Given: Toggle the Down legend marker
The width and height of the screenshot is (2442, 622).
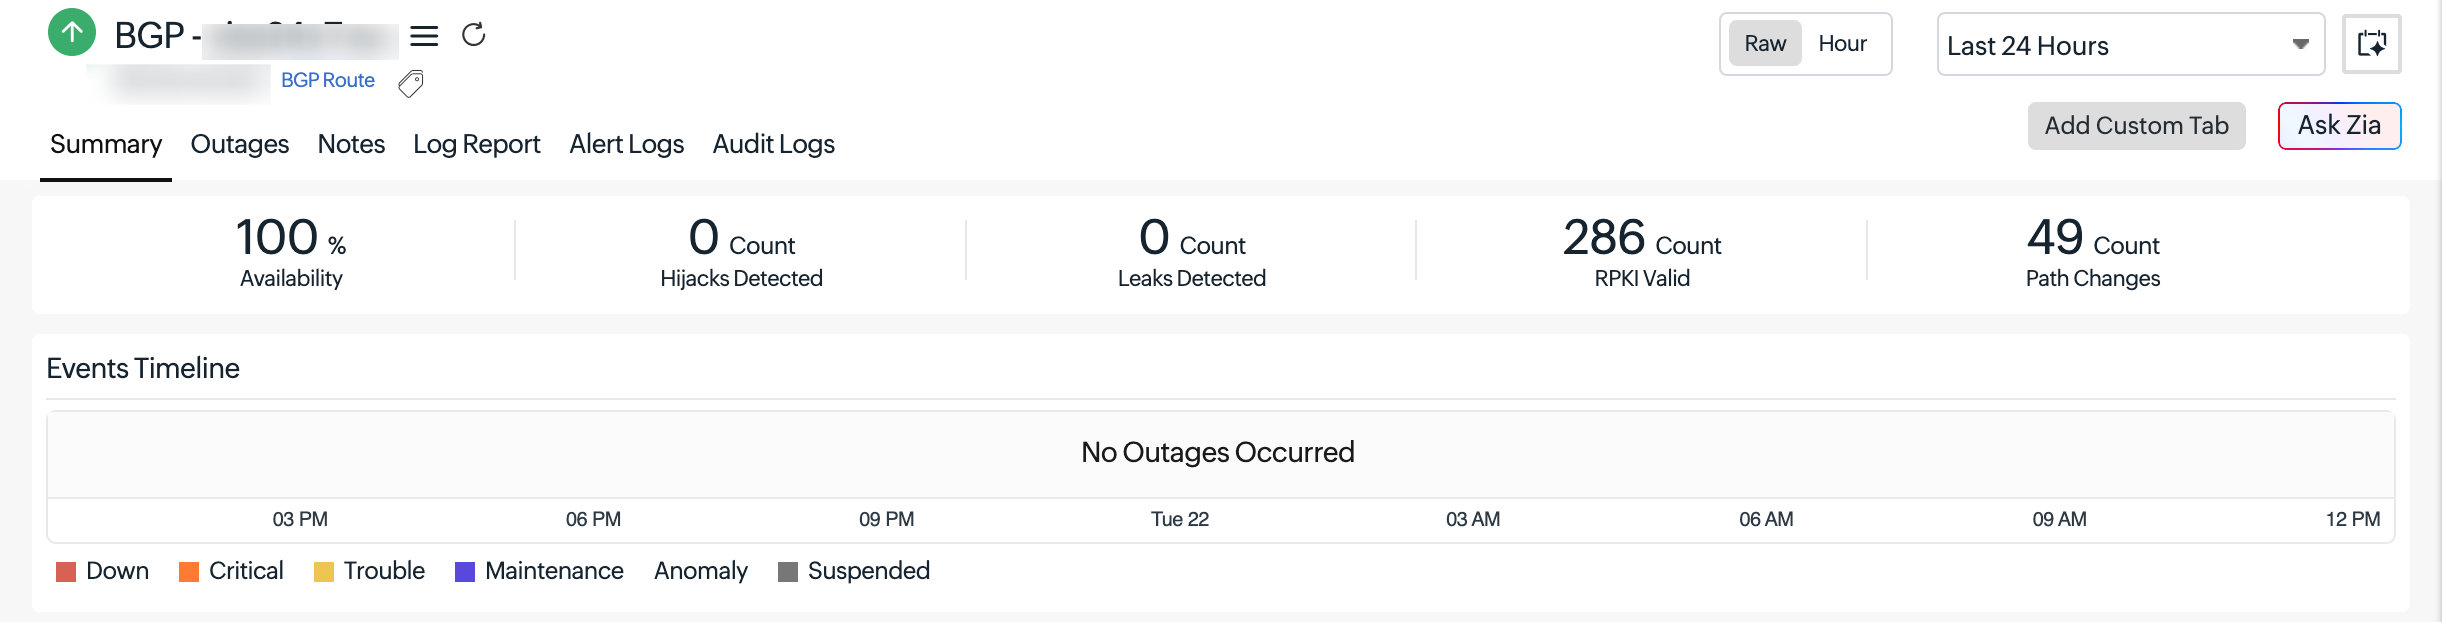Looking at the screenshot, I should (66, 572).
